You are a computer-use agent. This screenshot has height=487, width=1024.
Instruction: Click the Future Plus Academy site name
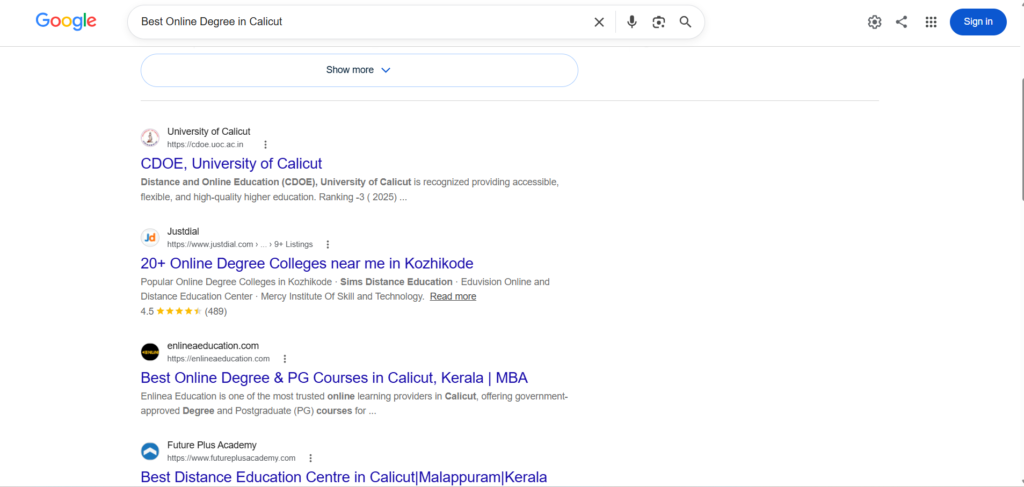pyautogui.click(x=212, y=445)
